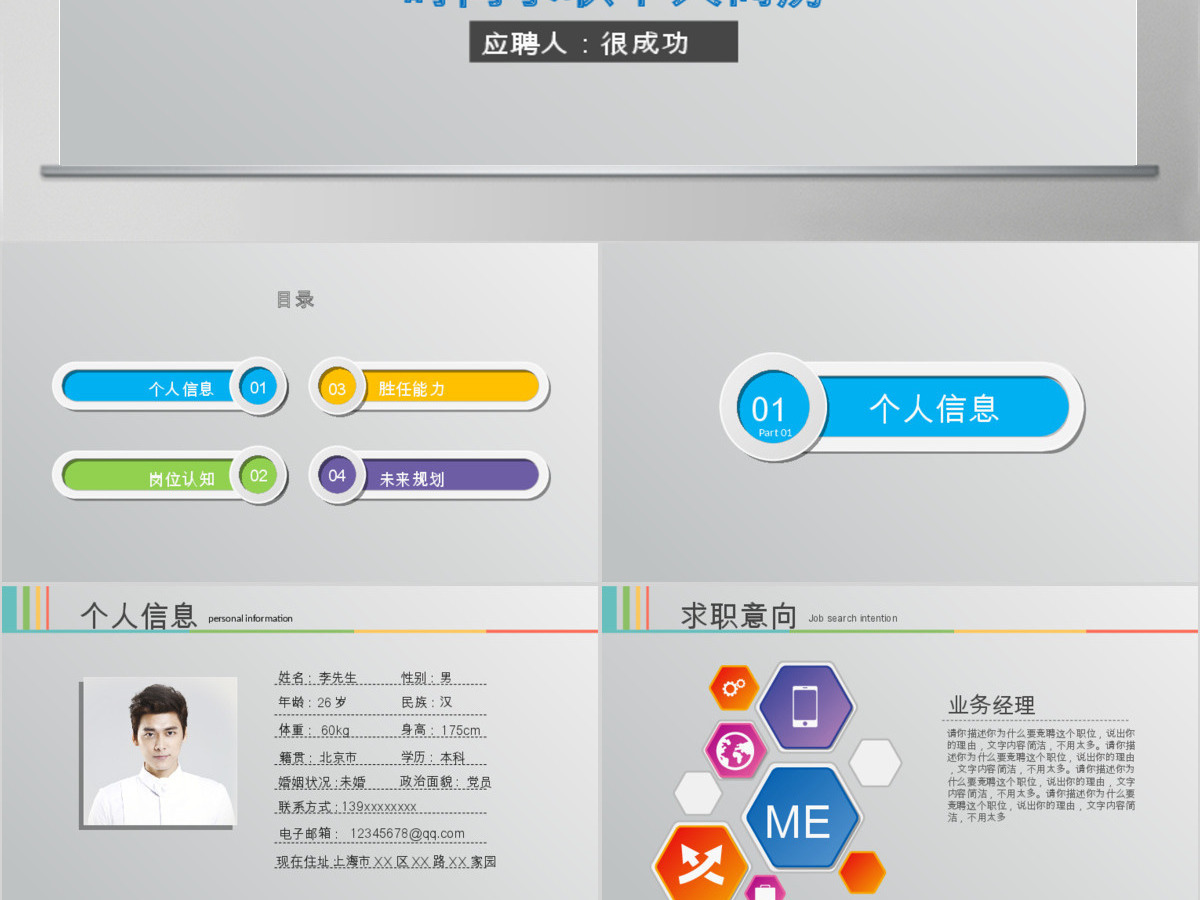Open the green 岗位认知 contents item
1200x900 pixels.
(x=169, y=475)
